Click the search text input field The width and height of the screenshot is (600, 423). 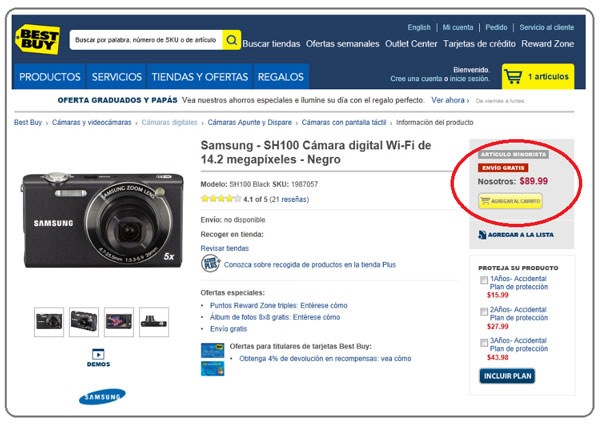(146, 40)
